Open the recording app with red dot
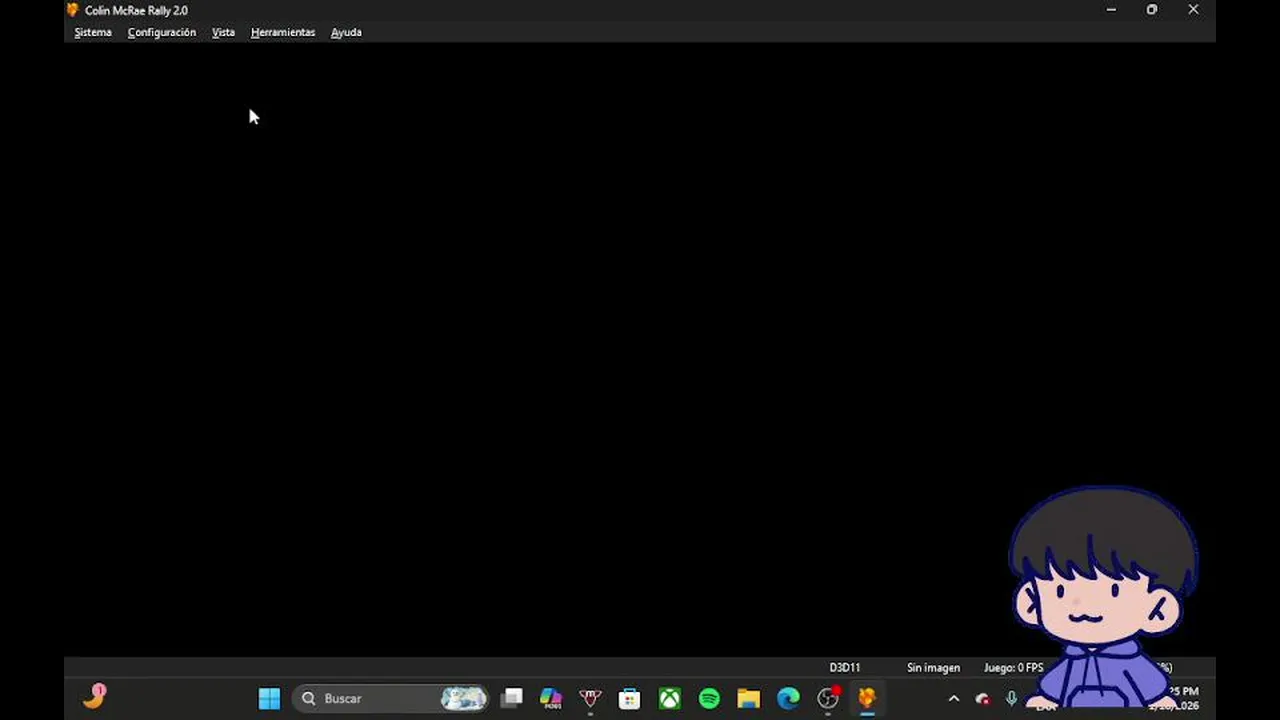The width and height of the screenshot is (1280, 720). [828, 698]
